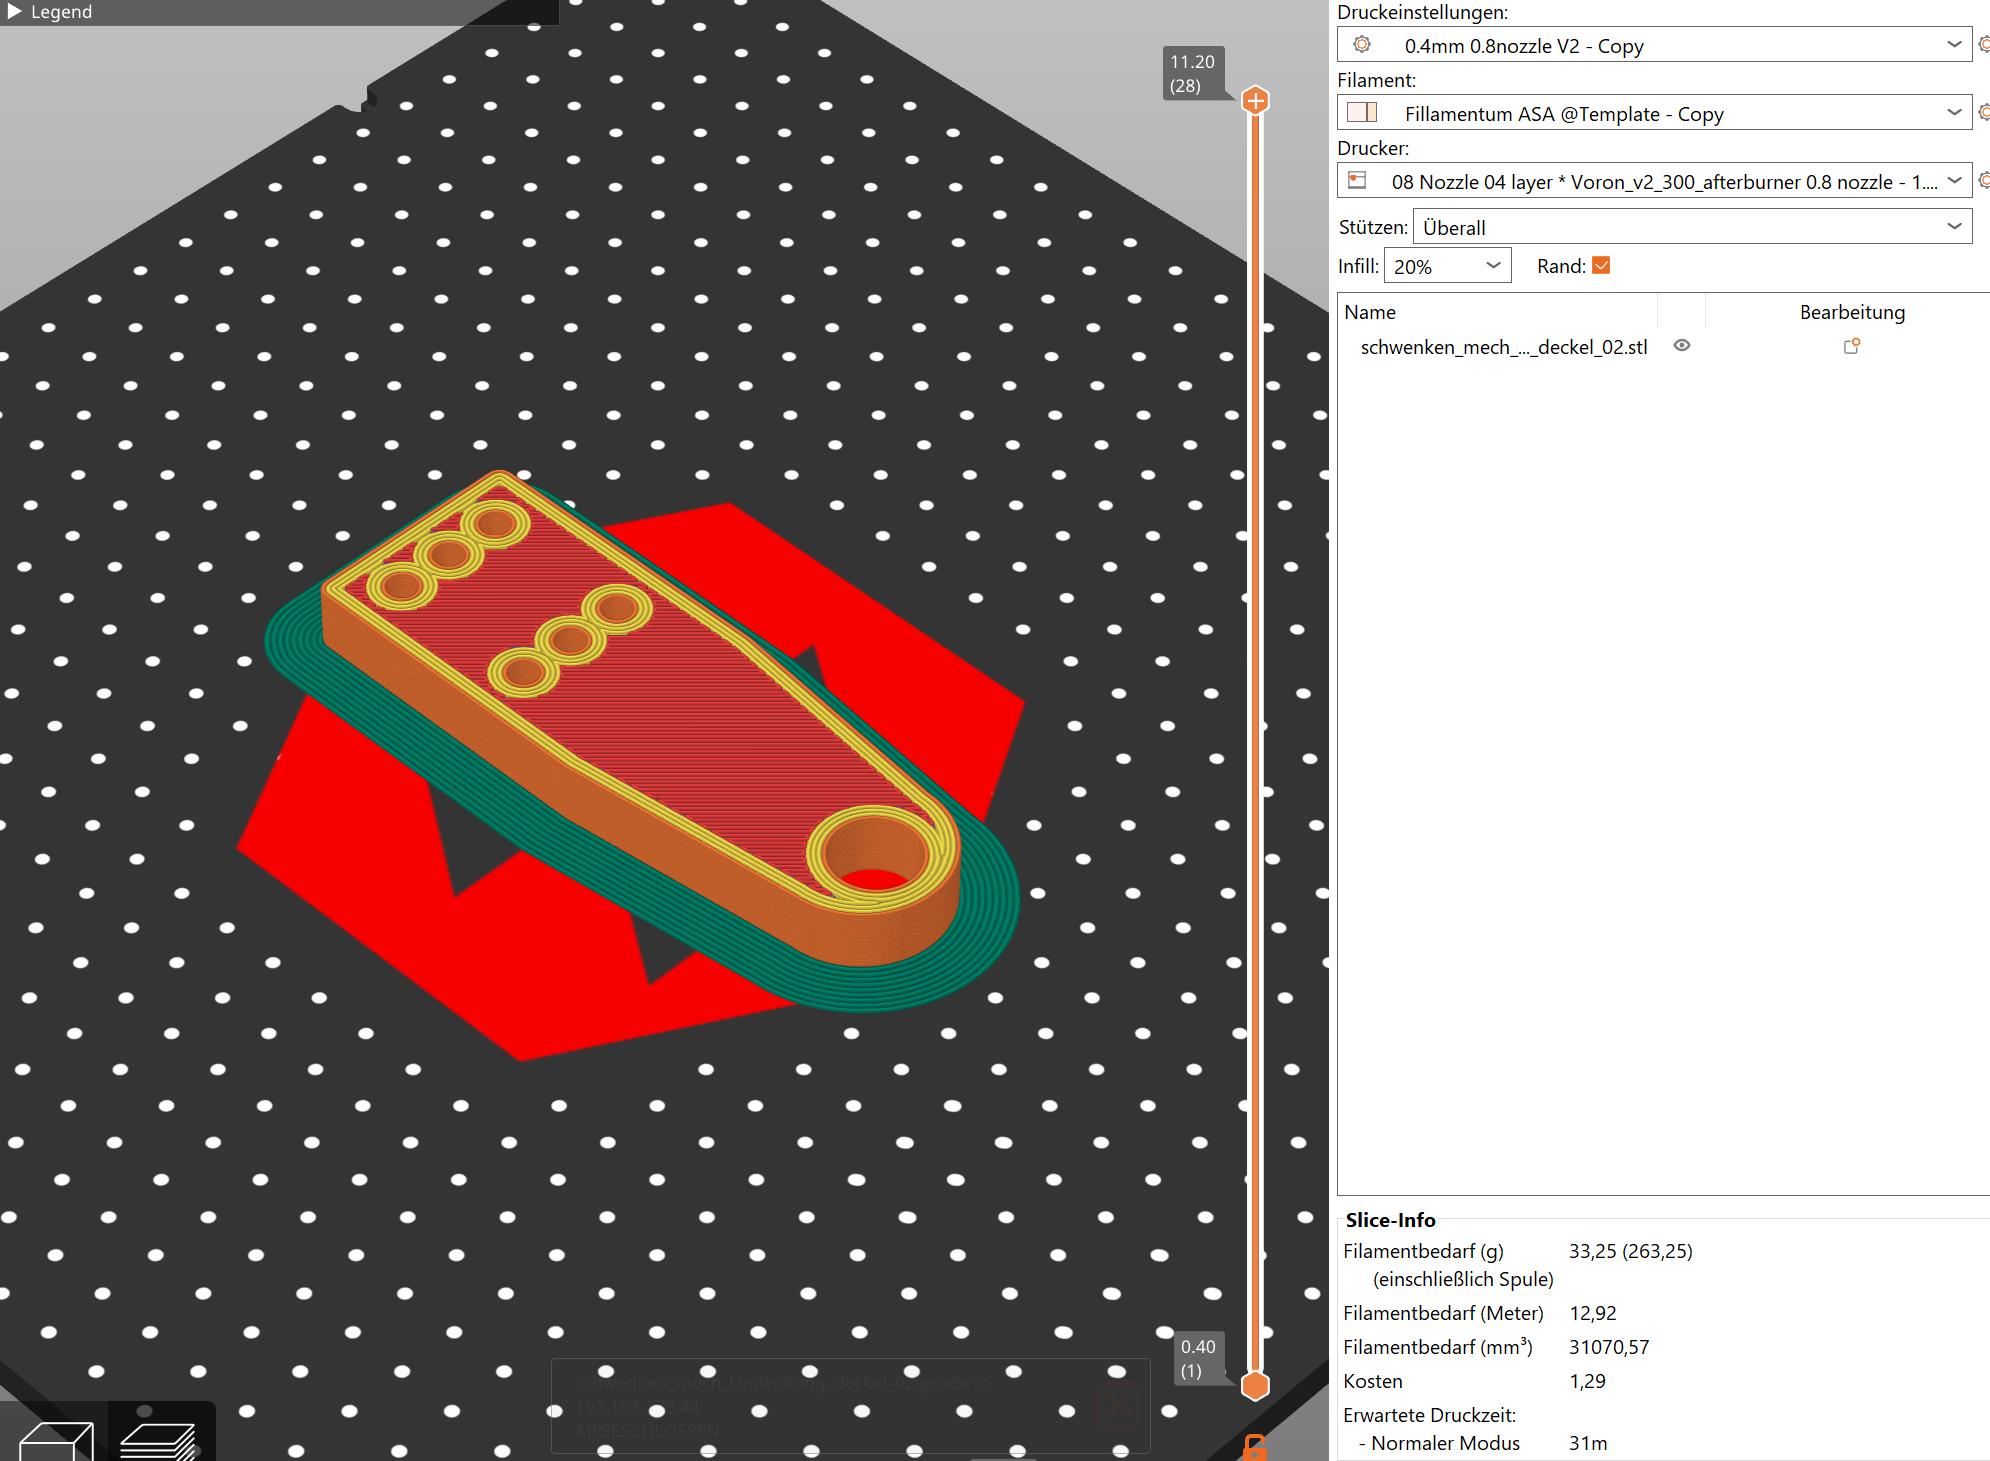Select the layers preview view icon
1990x1461 pixels.
[x=158, y=1441]
